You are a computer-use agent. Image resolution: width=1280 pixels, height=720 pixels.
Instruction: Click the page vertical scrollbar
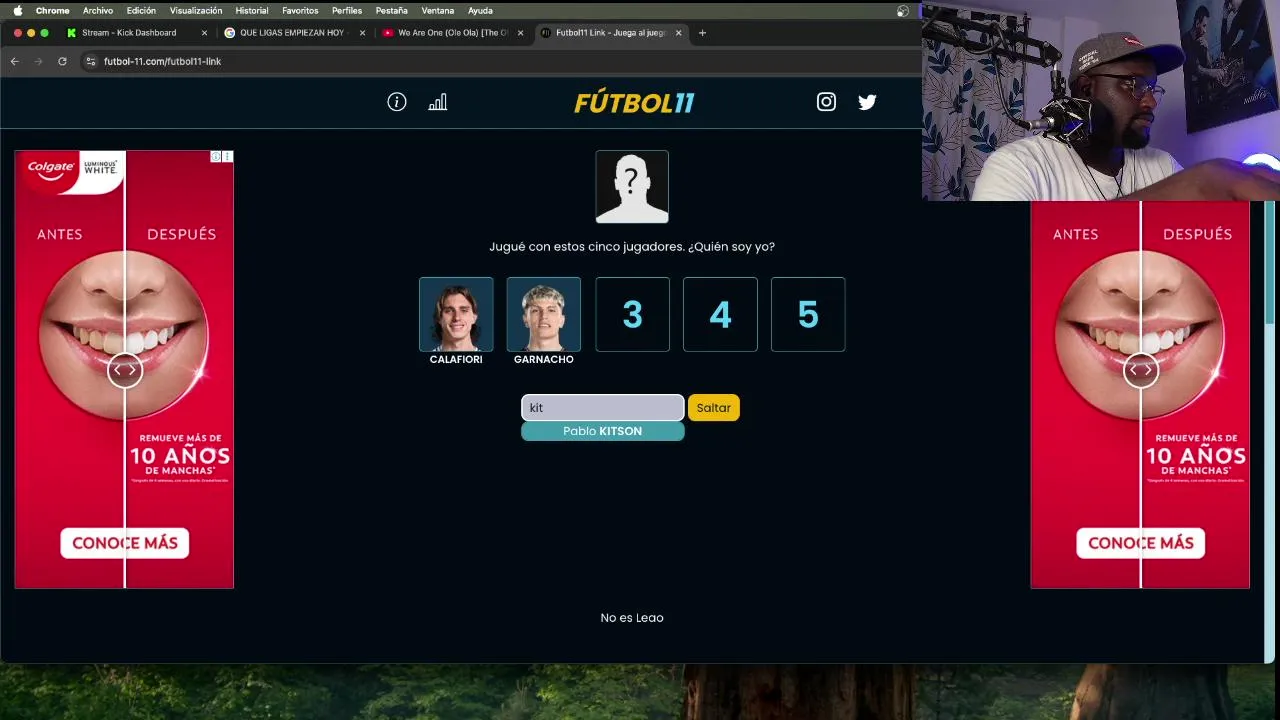(x=1271, y=262)
